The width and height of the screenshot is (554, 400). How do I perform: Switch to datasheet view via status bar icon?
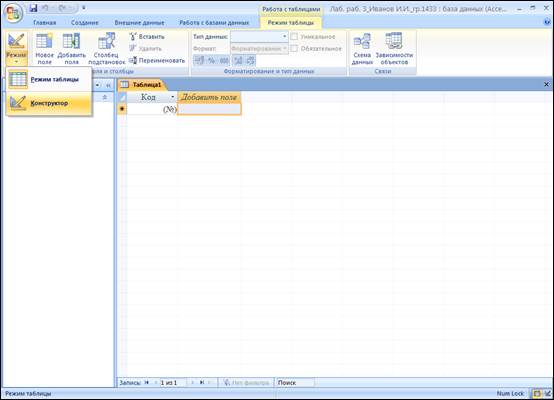537,394
